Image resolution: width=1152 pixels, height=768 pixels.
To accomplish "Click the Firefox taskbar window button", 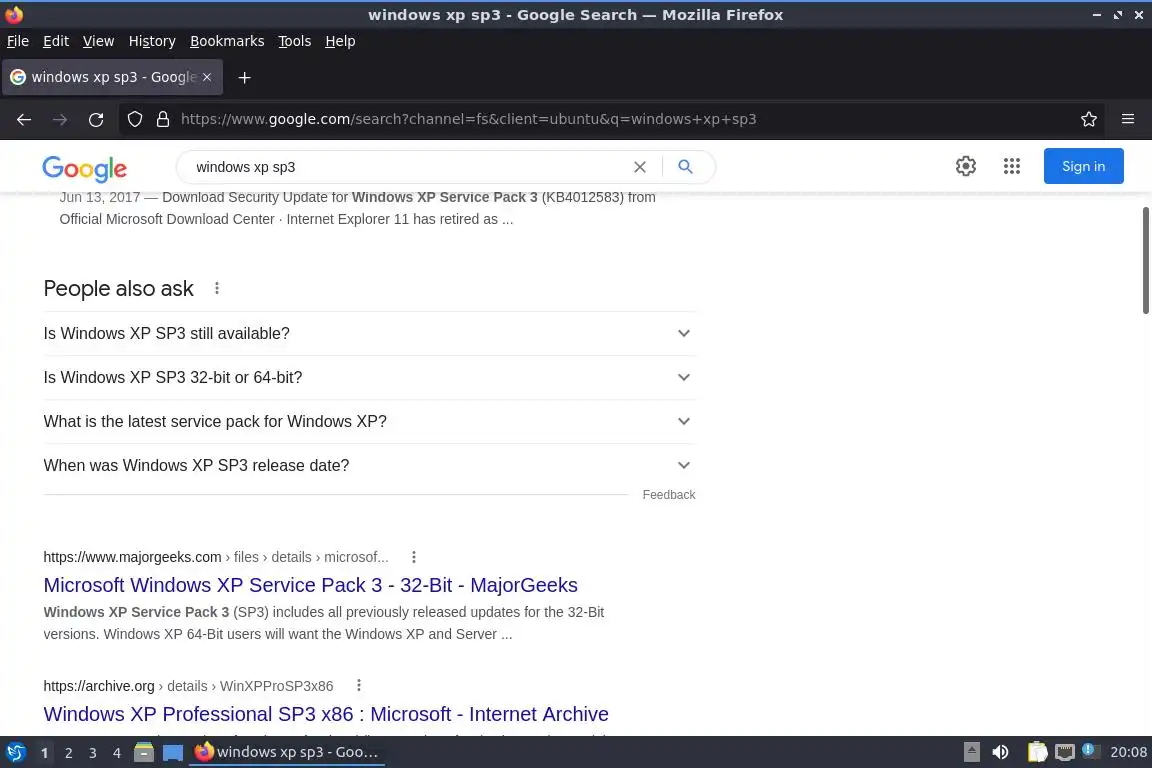I will (287, 752).
